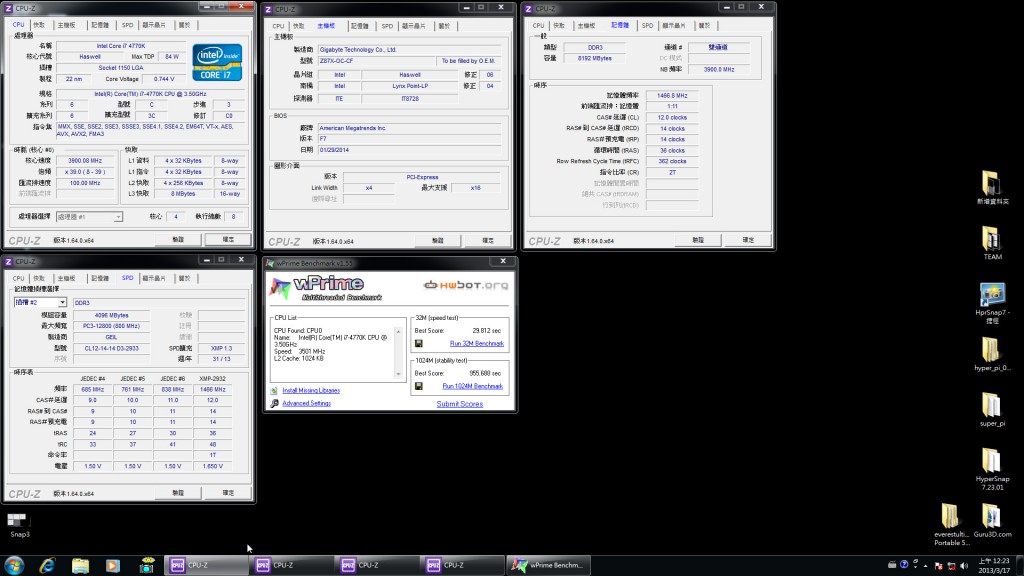Open Windows Media Player from the taskbar
This screenshot has width=1024, height=576.
(113, 565)
